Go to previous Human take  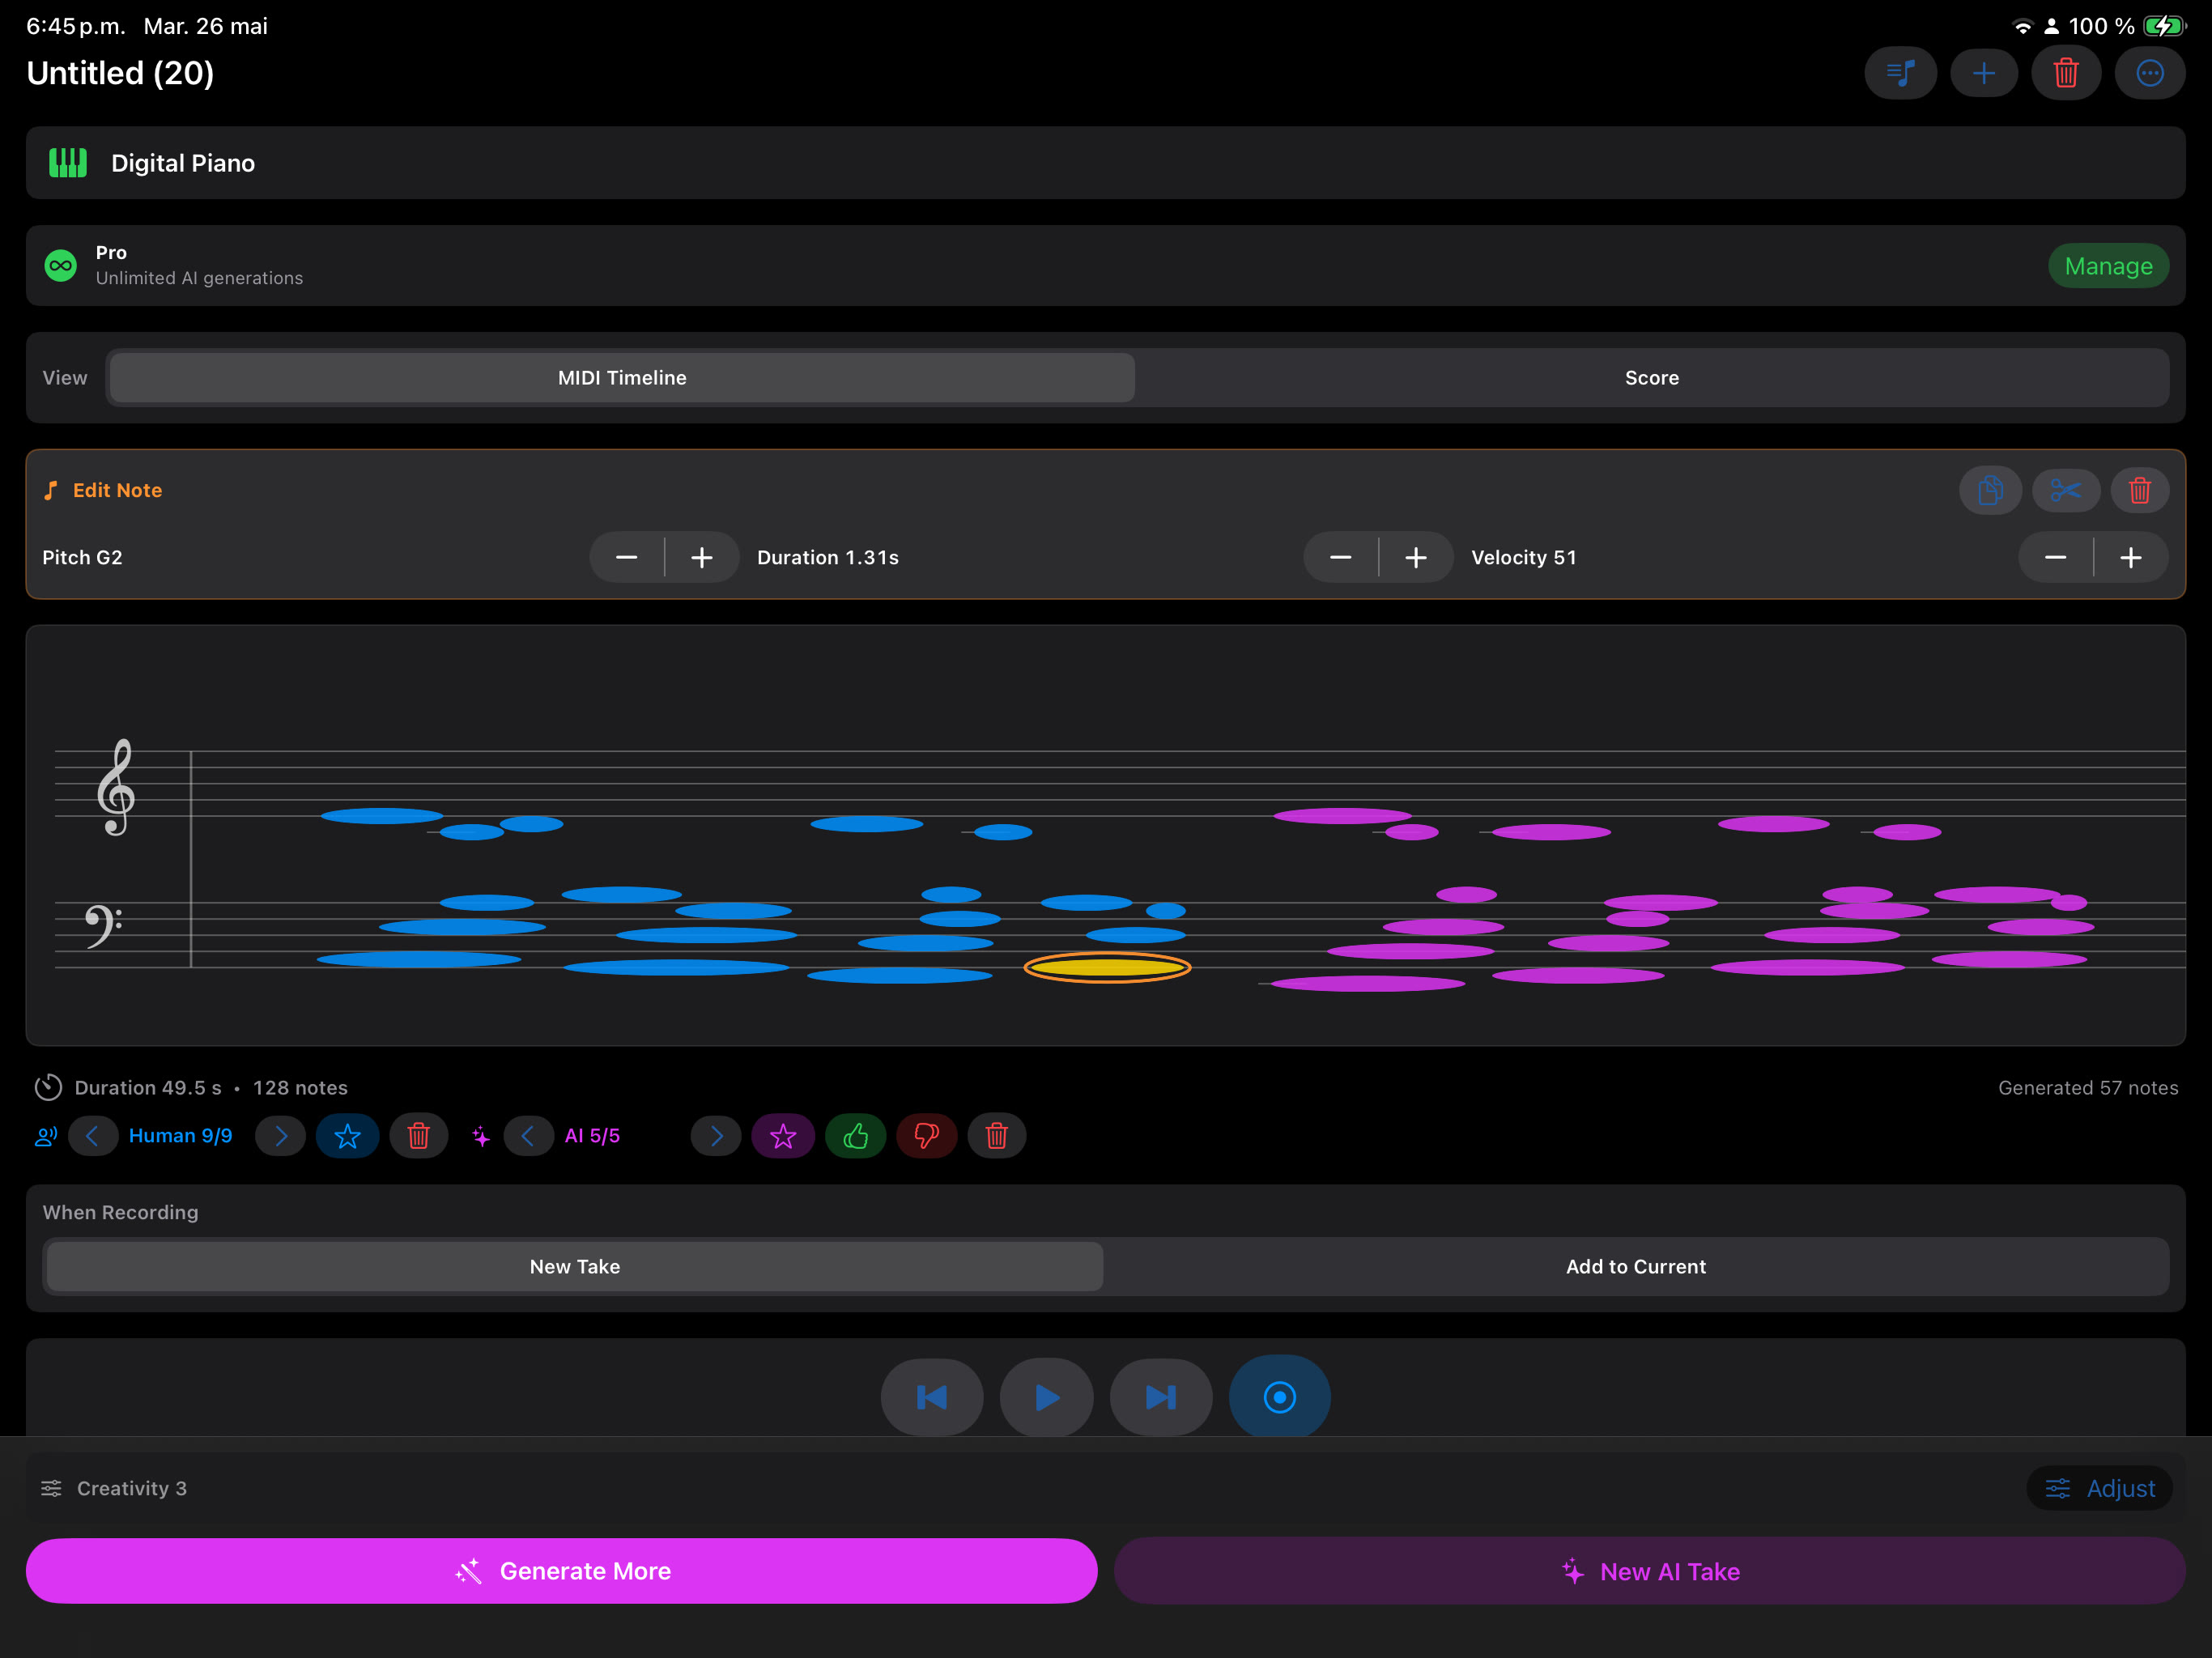click(93, 1136)
